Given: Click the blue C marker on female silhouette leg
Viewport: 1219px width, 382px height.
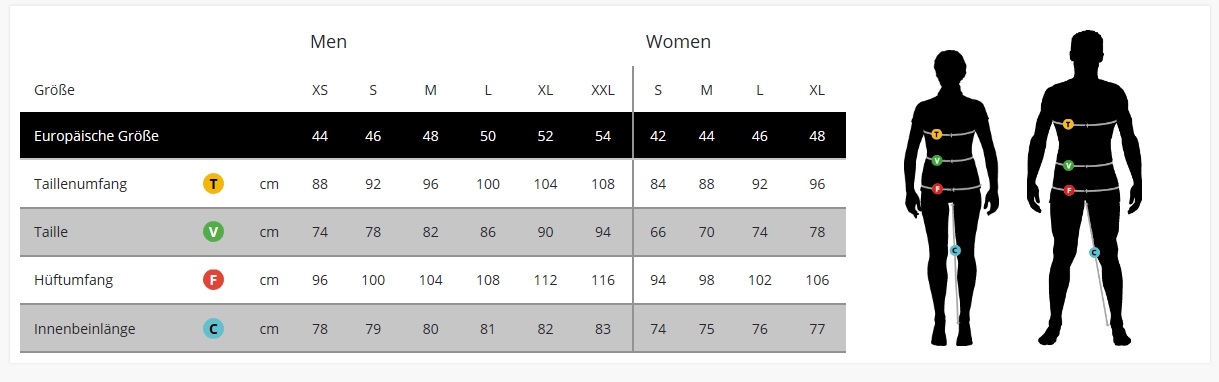Looking at the screenshot, I should click(x=955, y=250).
